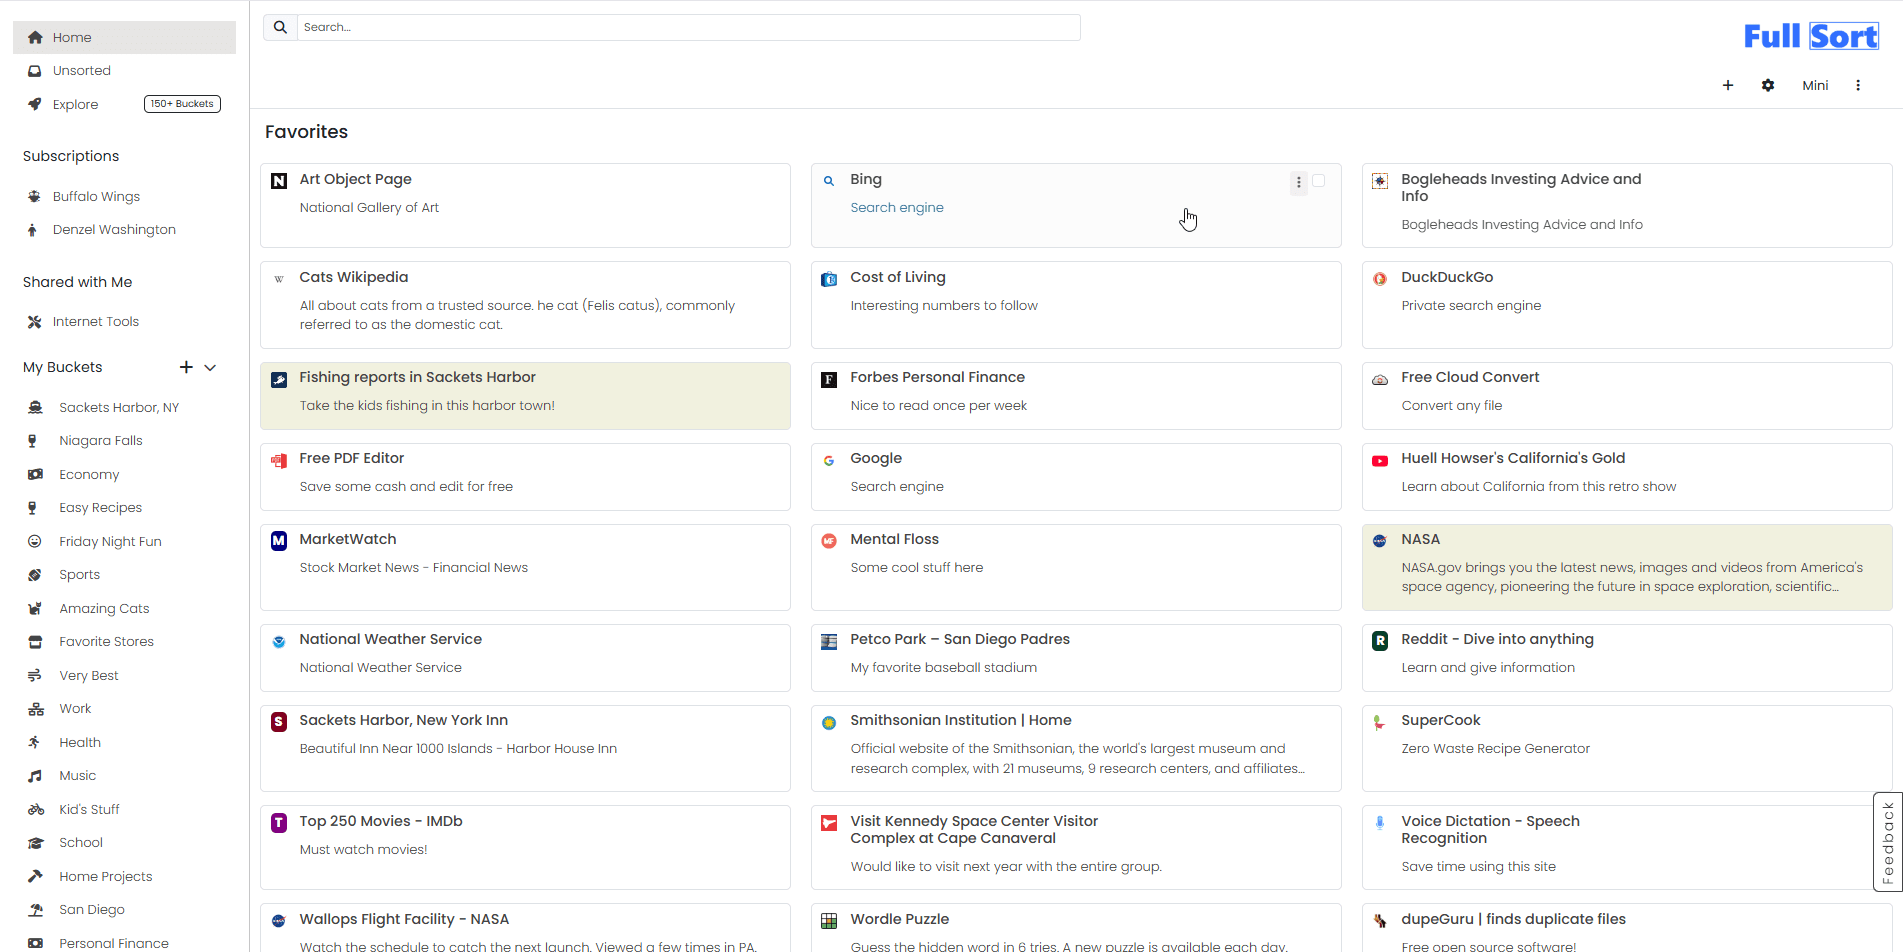Click the Google favicon

pyautogui.click(x=829, y=460)
